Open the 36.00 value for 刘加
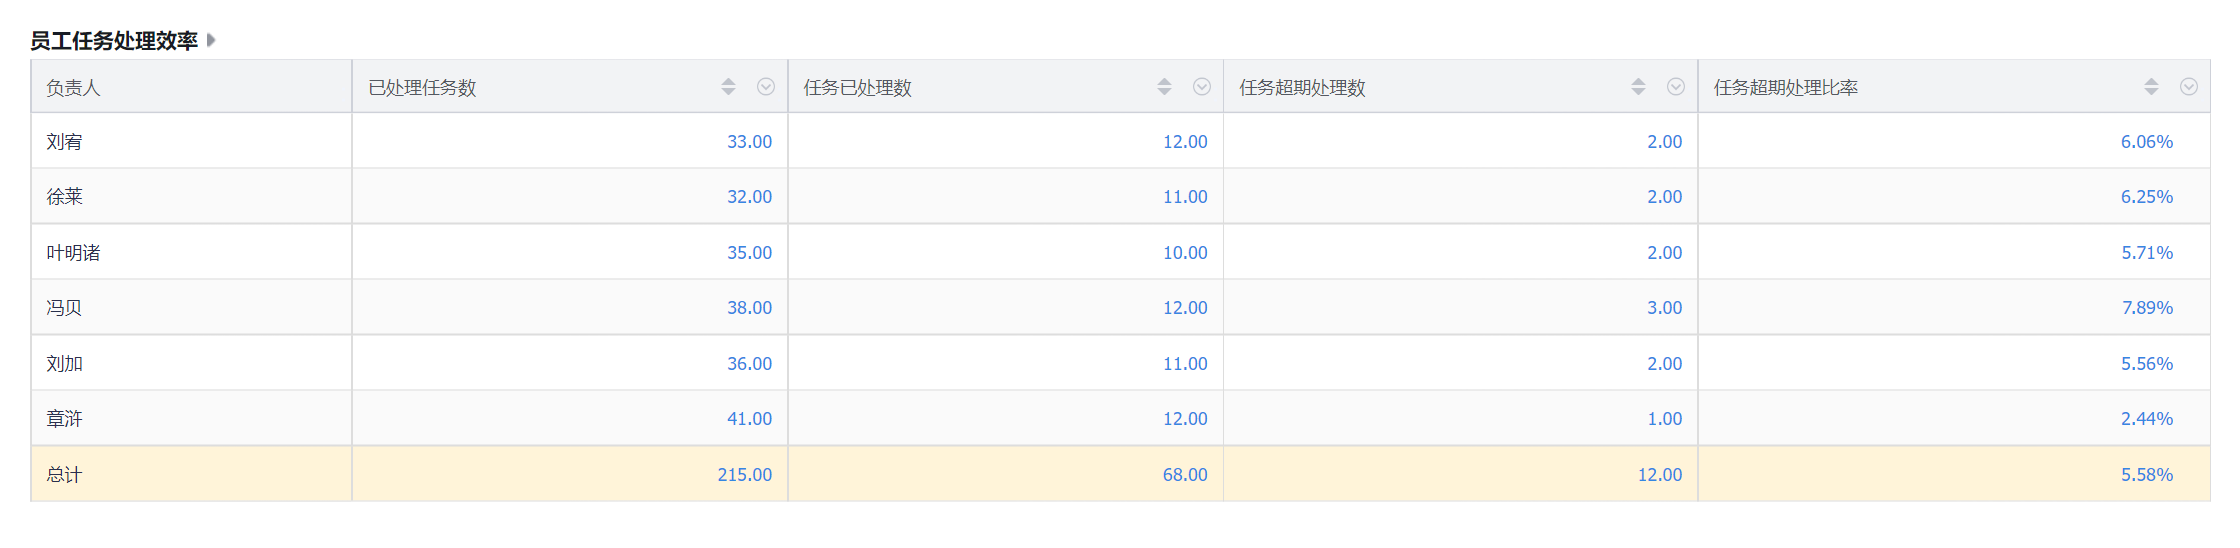The height and width of the screenshot is (548, 2240). (x=749, y=364)
